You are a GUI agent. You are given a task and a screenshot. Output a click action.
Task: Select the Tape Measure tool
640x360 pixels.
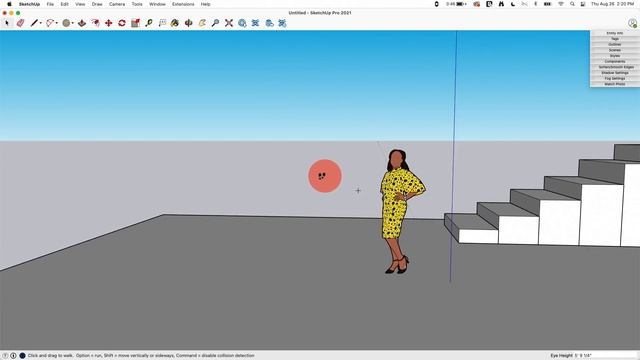149,23
